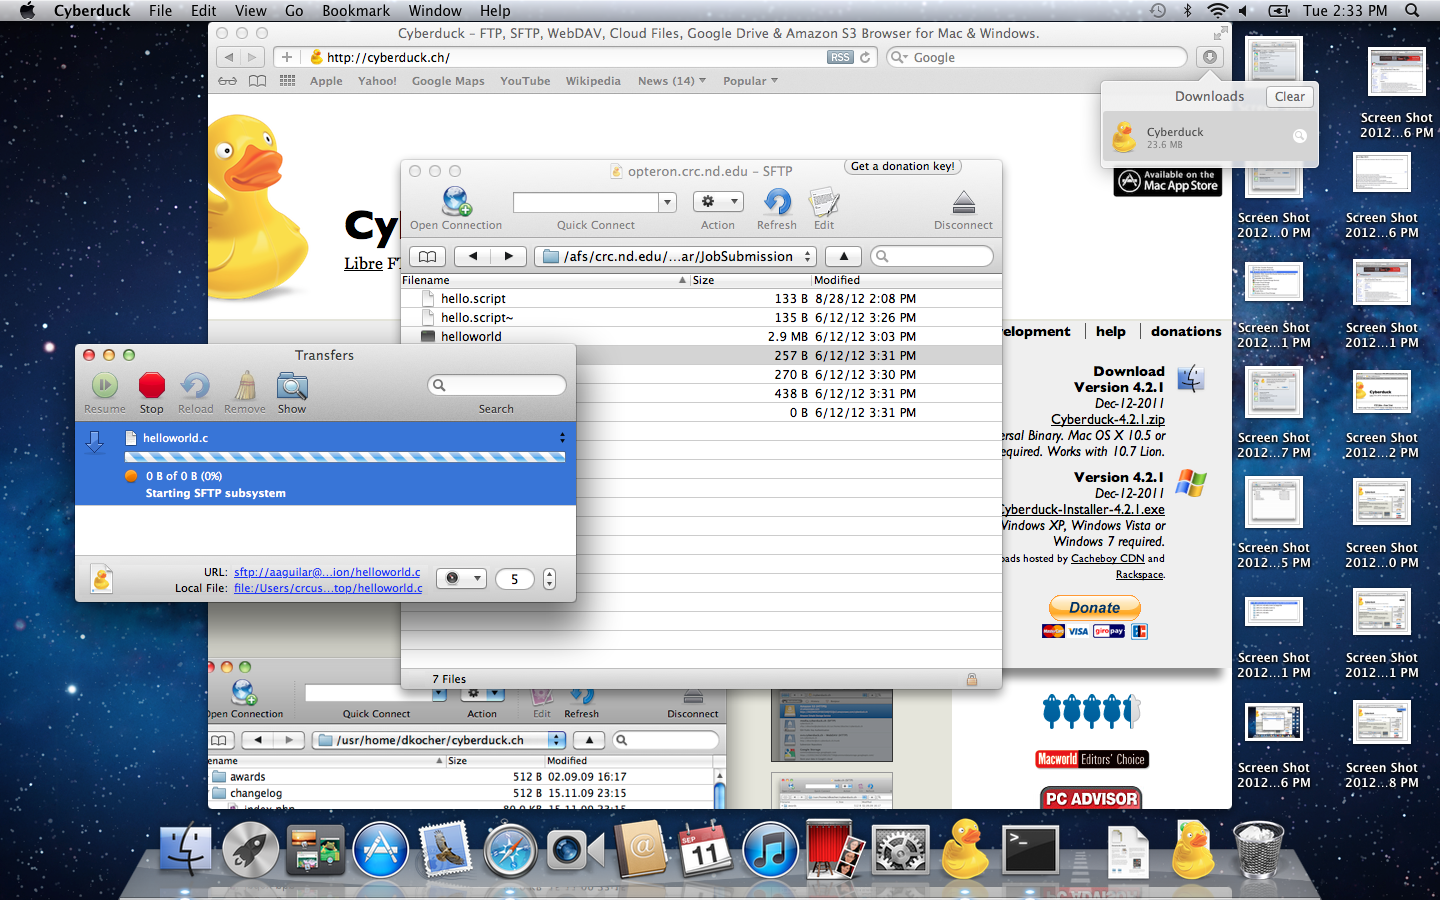1440x900 pixels.
Task: Click the Remove broom icon in Transfers
Action: coord(245,386)
